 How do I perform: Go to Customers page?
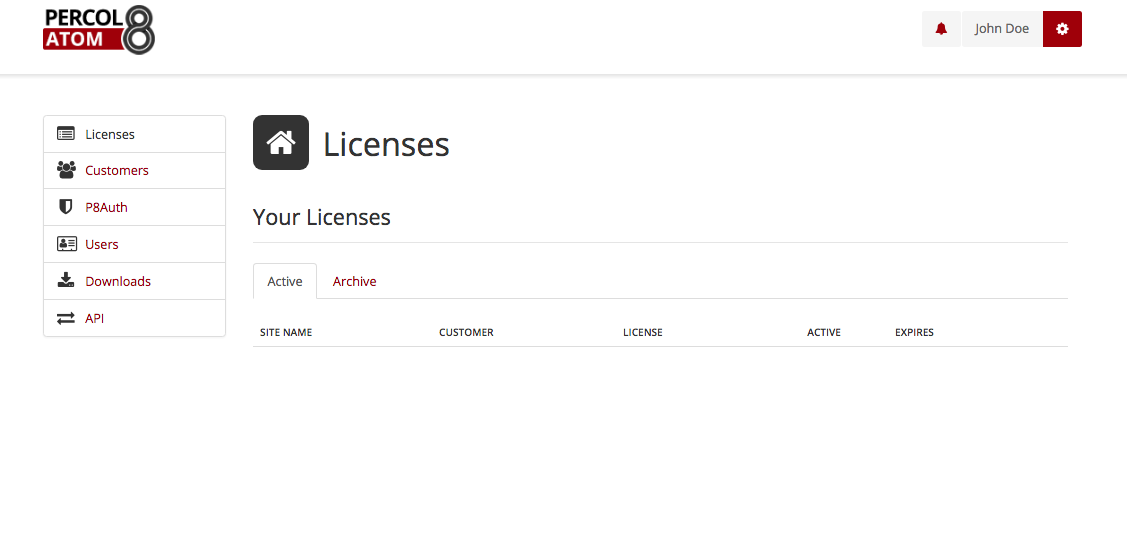point(134,170)
